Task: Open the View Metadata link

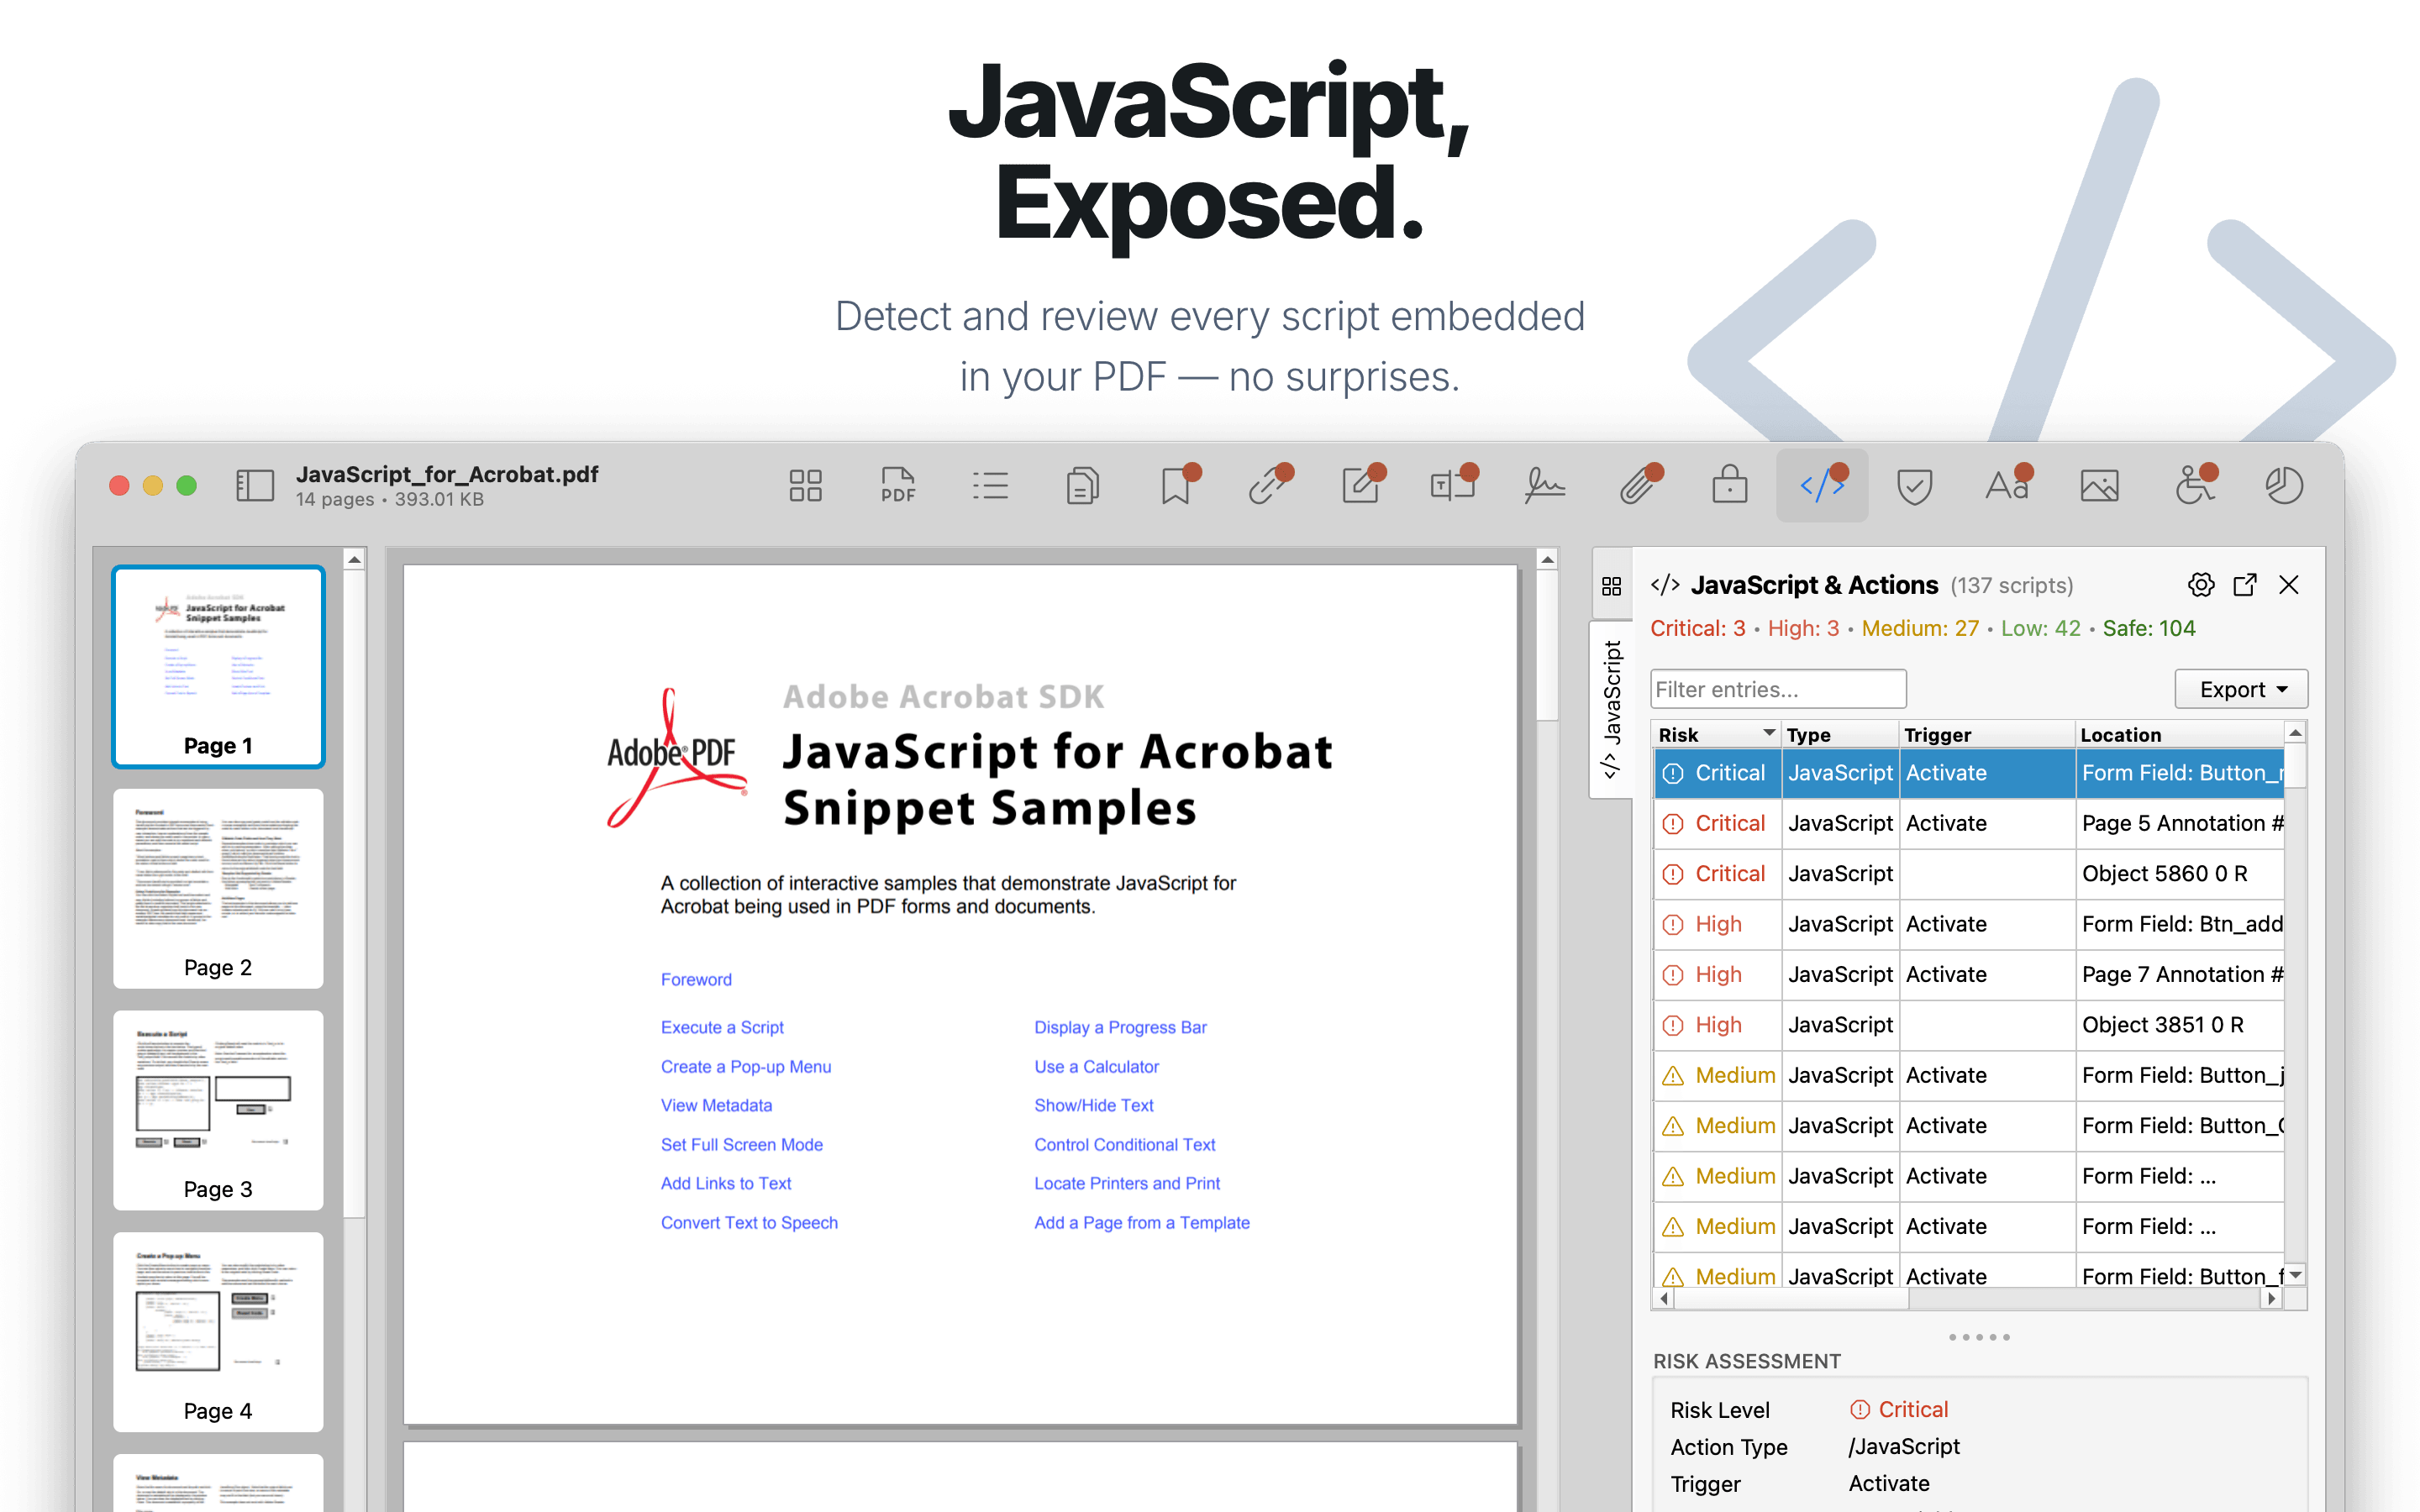Action: click(x=716, y=1105)
